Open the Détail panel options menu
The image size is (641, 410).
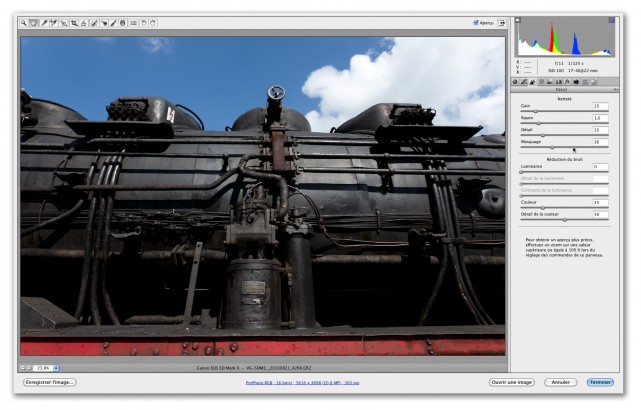click(615, 90)
